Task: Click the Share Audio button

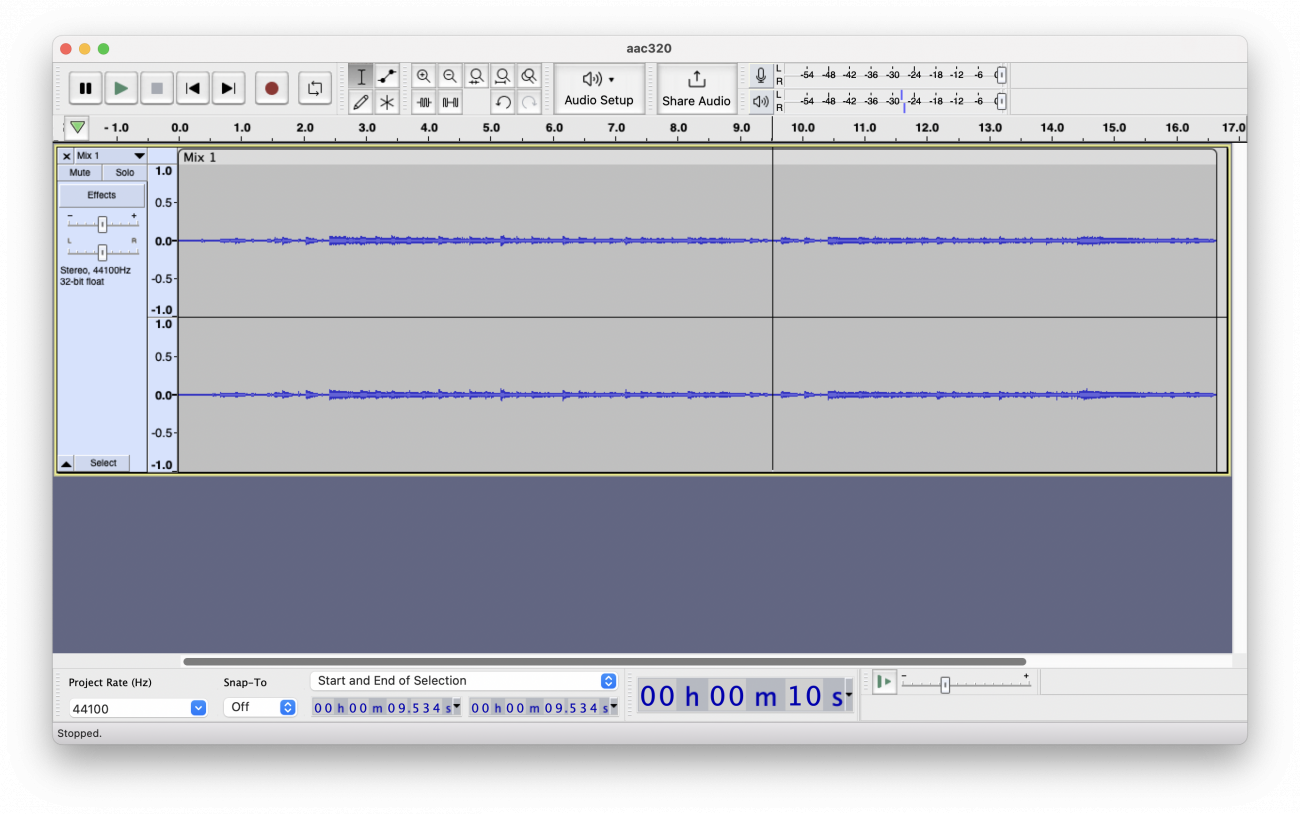Action: 696,88
